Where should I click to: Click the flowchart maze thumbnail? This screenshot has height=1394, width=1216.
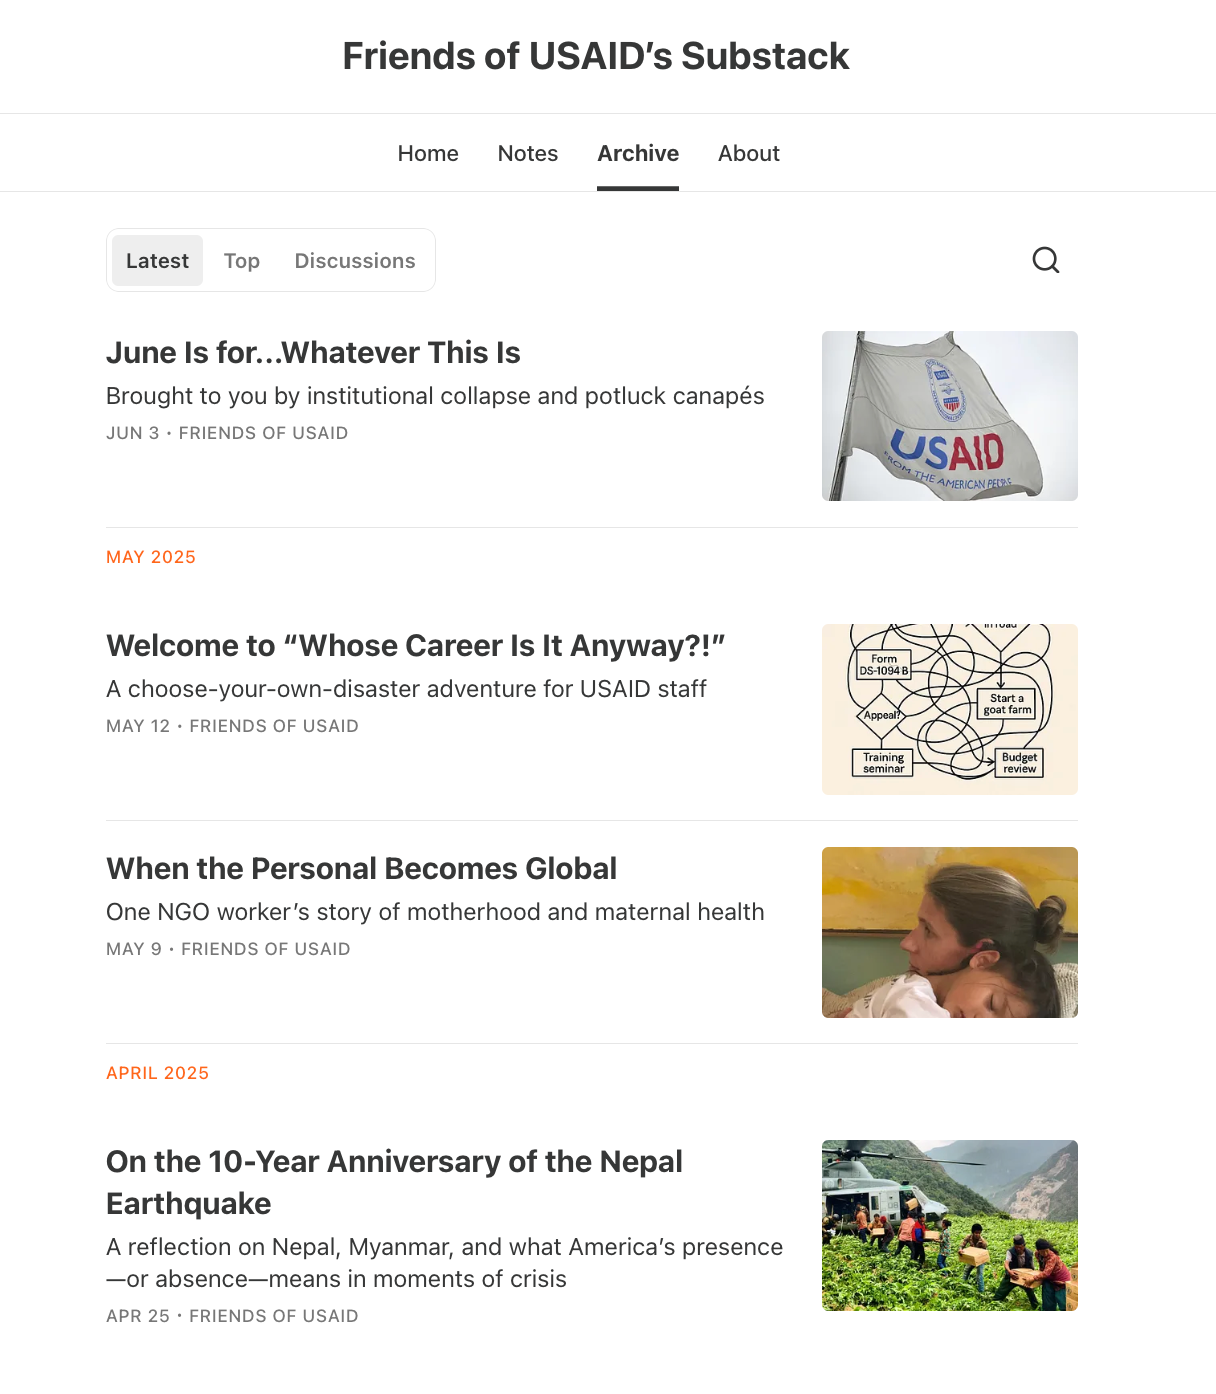(950, 709)
